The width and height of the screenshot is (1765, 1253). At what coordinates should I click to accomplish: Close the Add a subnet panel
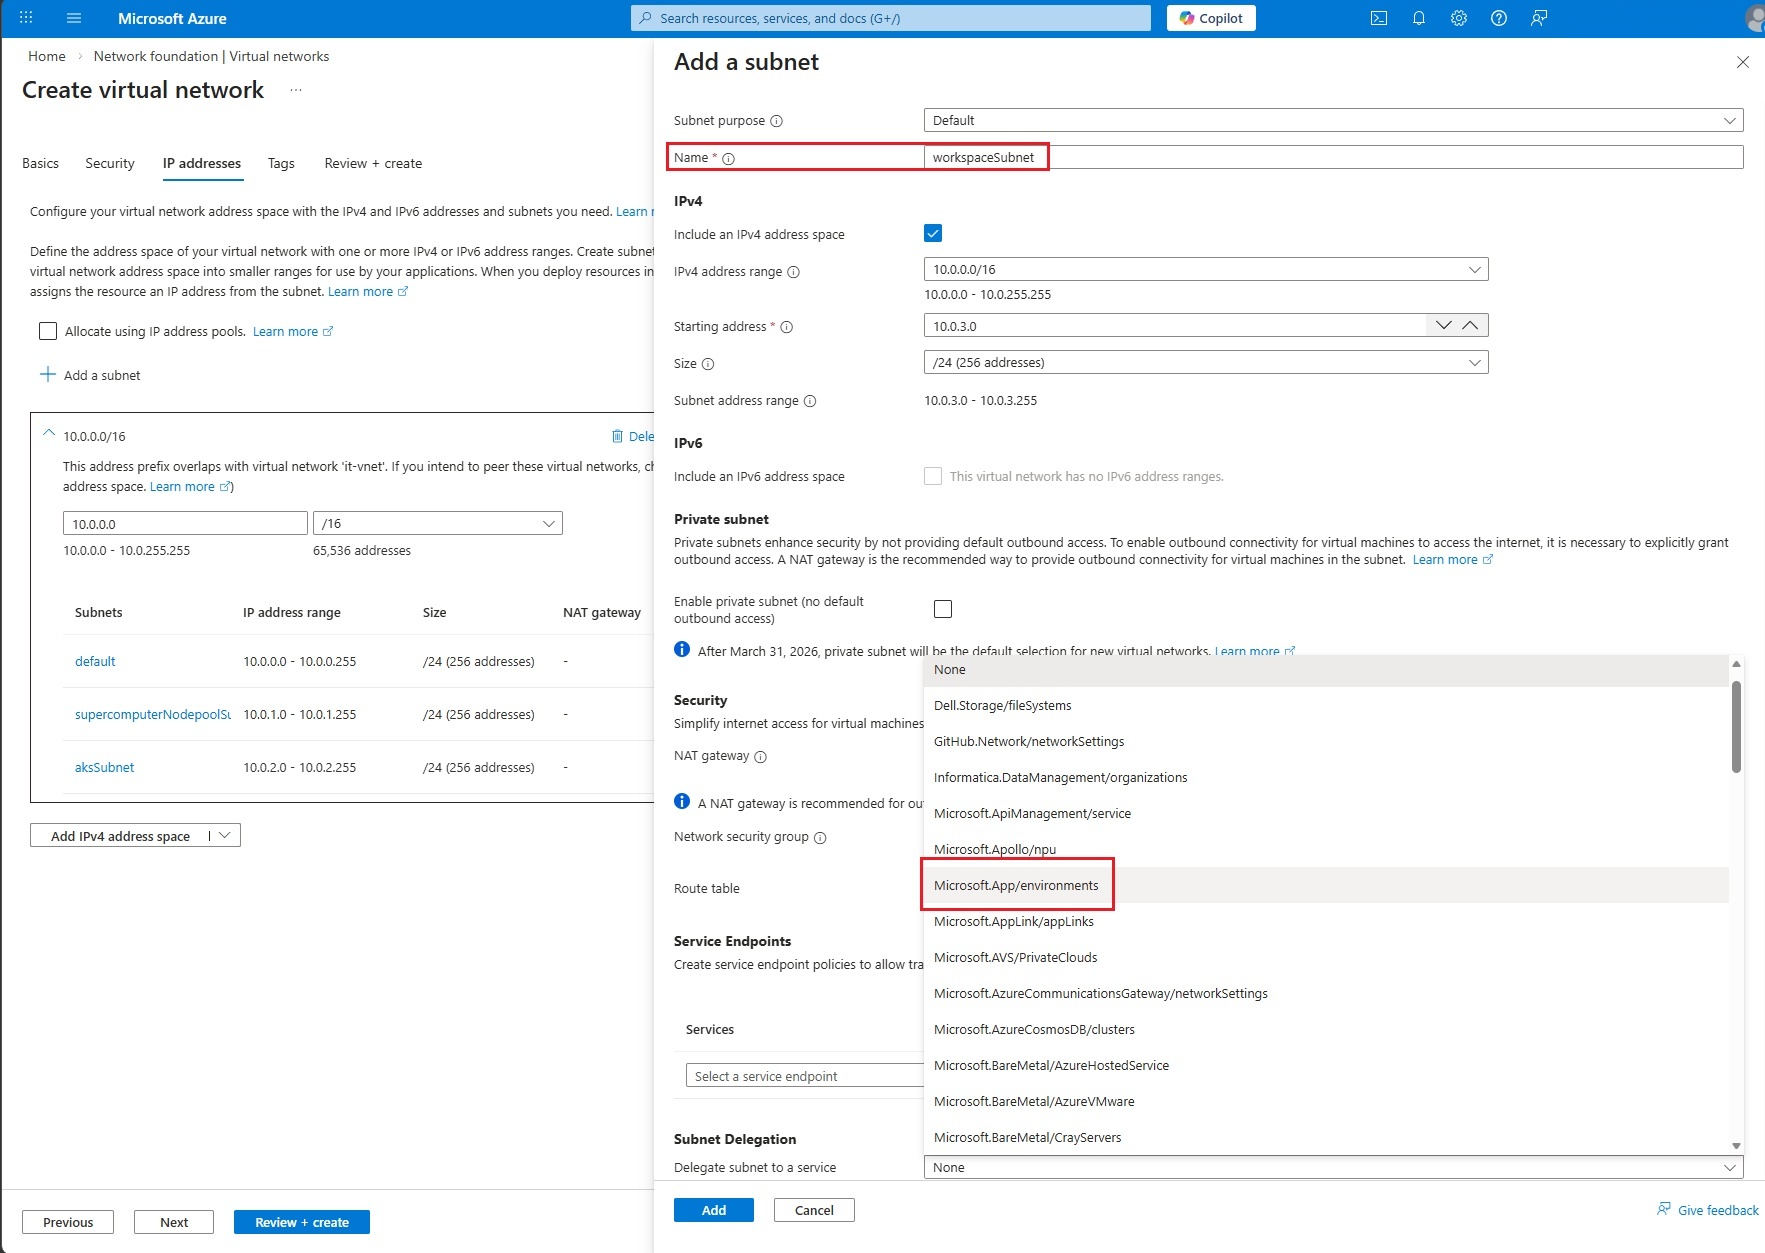coord(1743,62)
